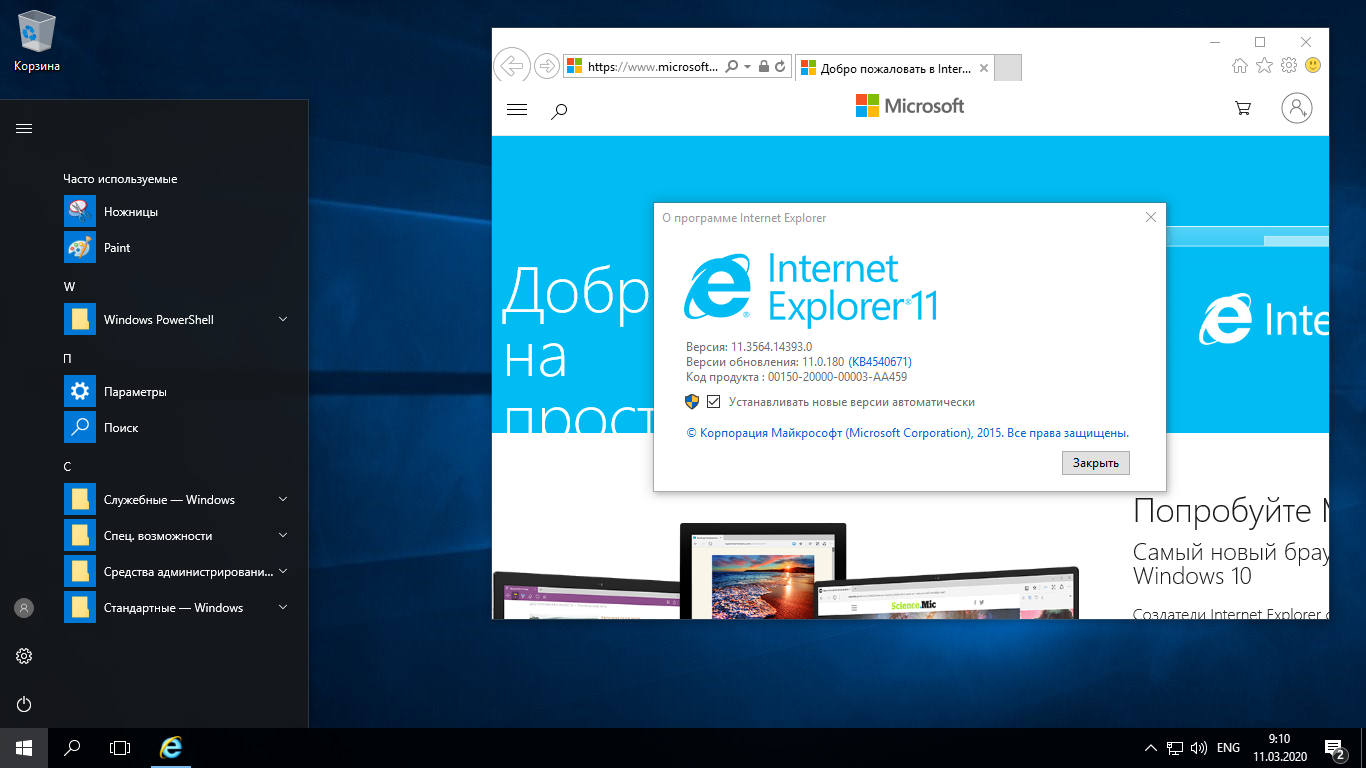
Task: Expand Средства администрирования folder
Action: [x=283, y=572]
